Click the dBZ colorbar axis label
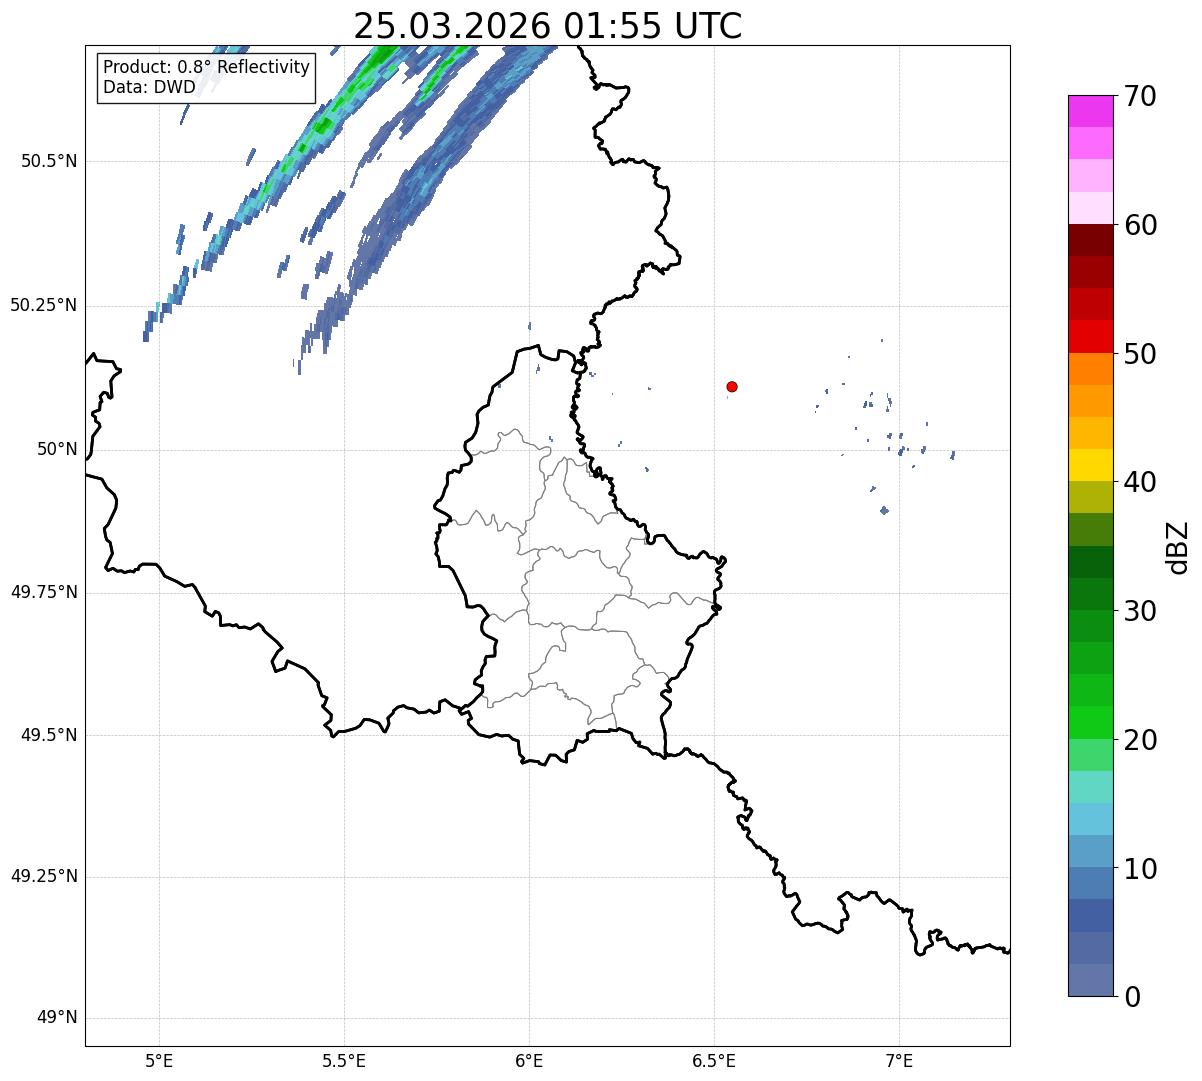1202x1081 pixels. (1178, 546)
